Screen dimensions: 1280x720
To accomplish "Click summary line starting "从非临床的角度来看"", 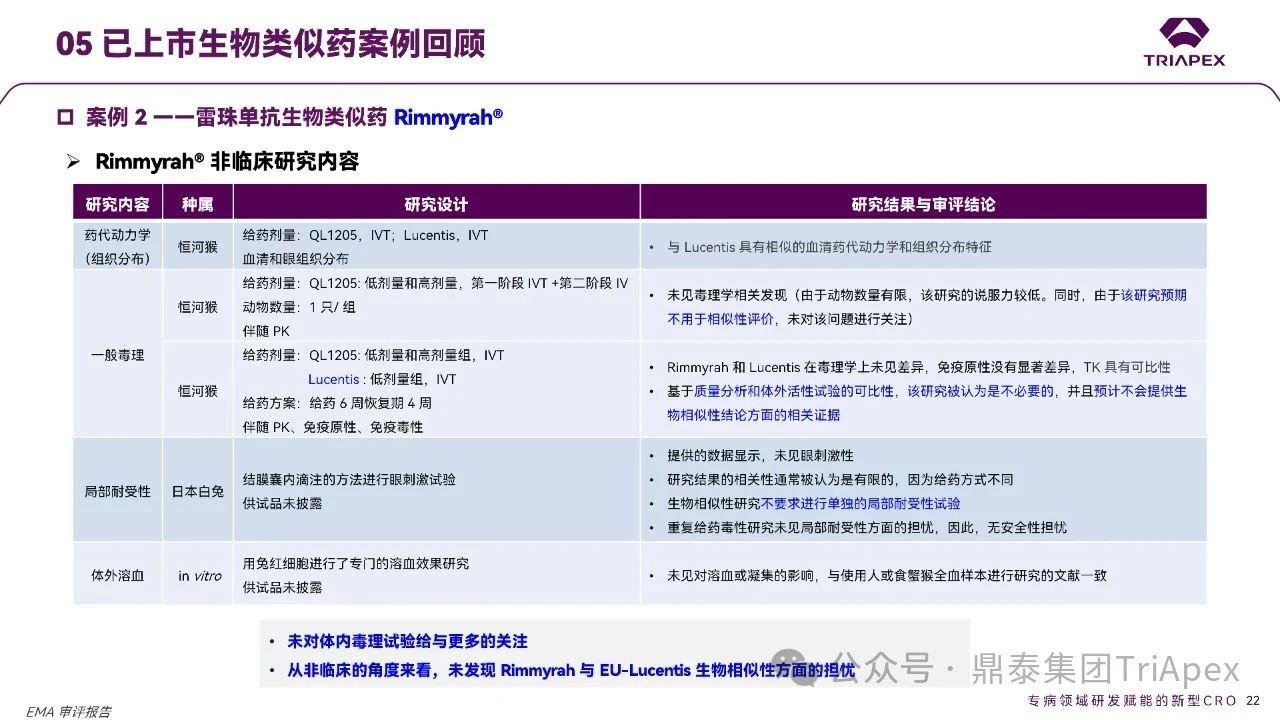I will pyautogui.click(x=571, y=670).
